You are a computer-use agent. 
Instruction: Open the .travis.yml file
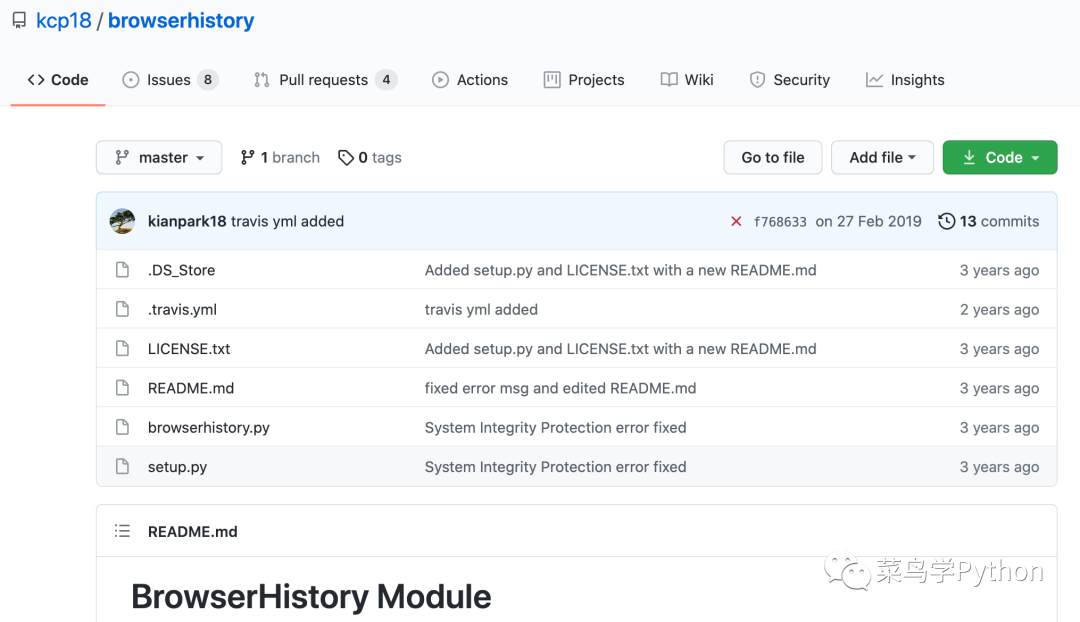pos(183,309)
